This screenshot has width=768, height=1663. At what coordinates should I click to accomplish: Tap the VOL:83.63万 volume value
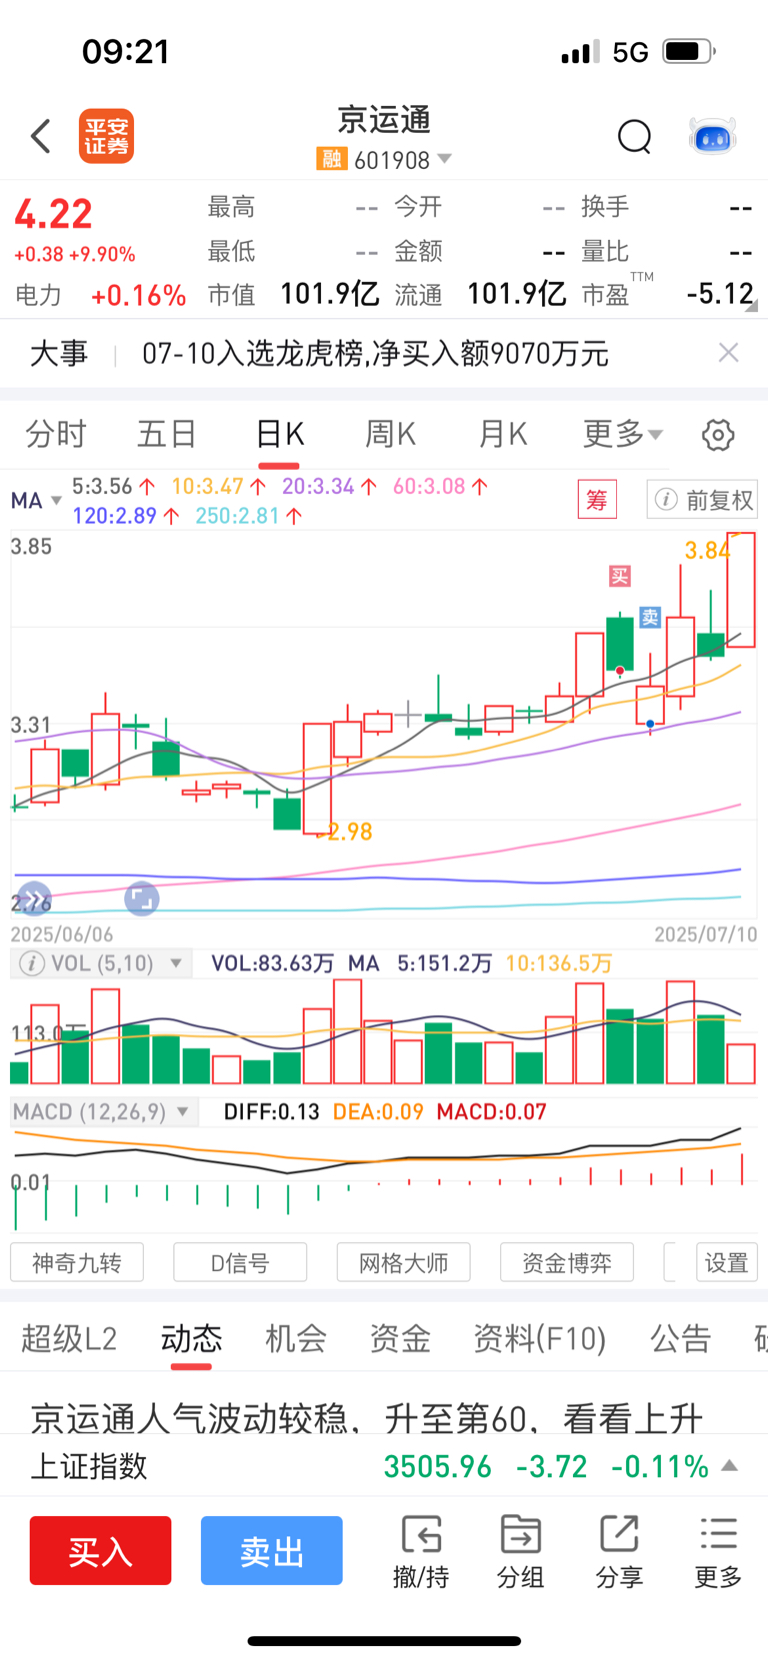(272, 964)
